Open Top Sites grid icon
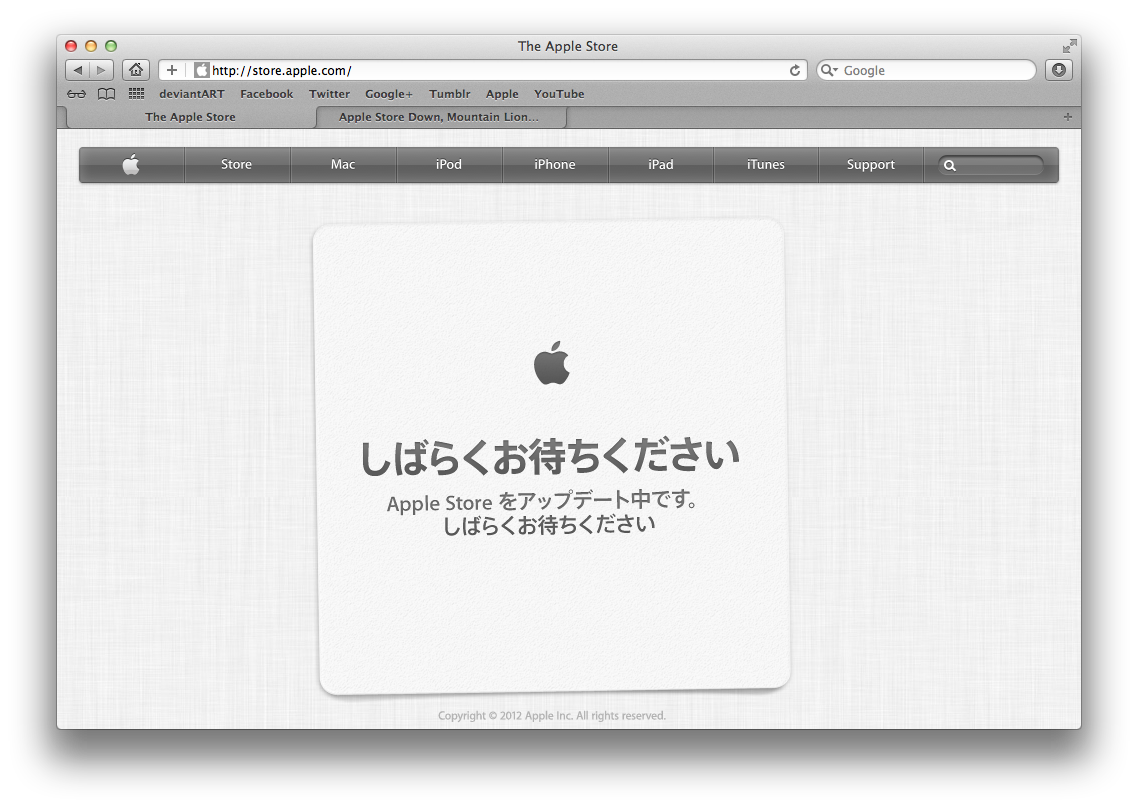The image size is (1138, 808). click(x=136, y=94)
